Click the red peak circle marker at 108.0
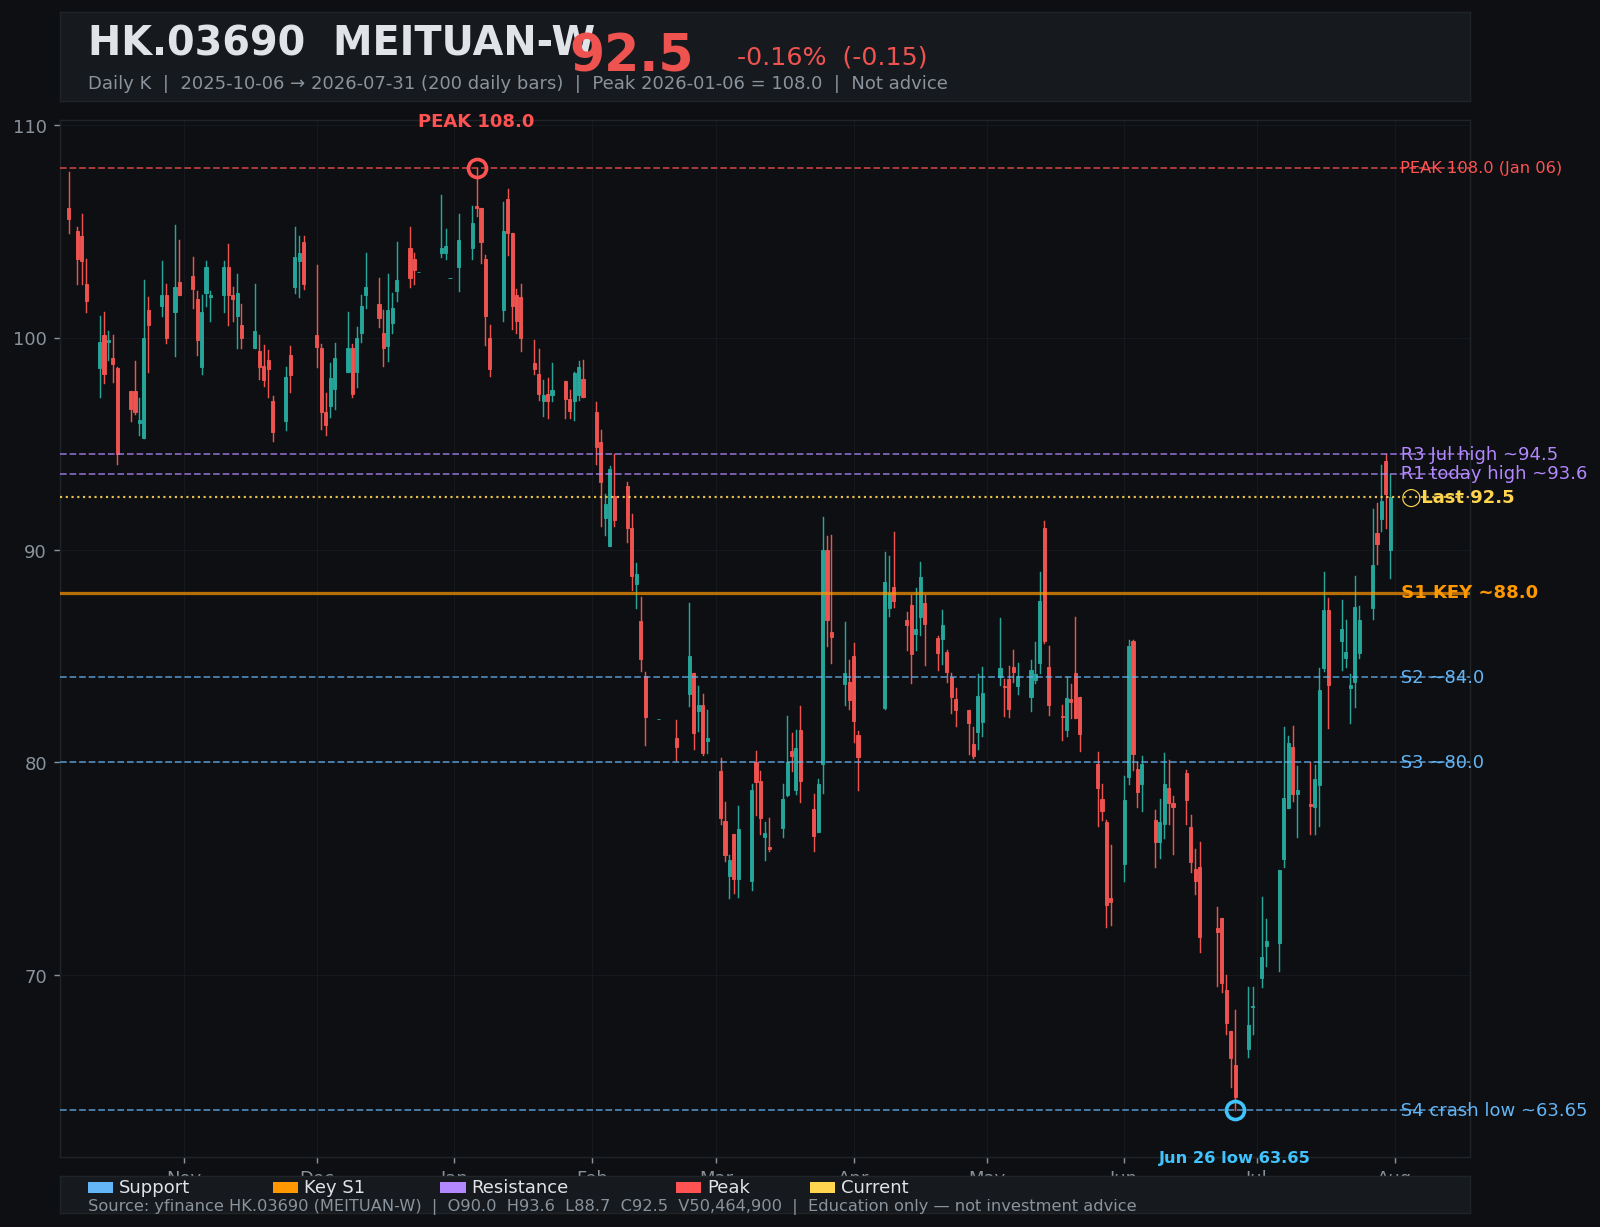Viewport: 1600px width, 1227px height. coord(477,168)
